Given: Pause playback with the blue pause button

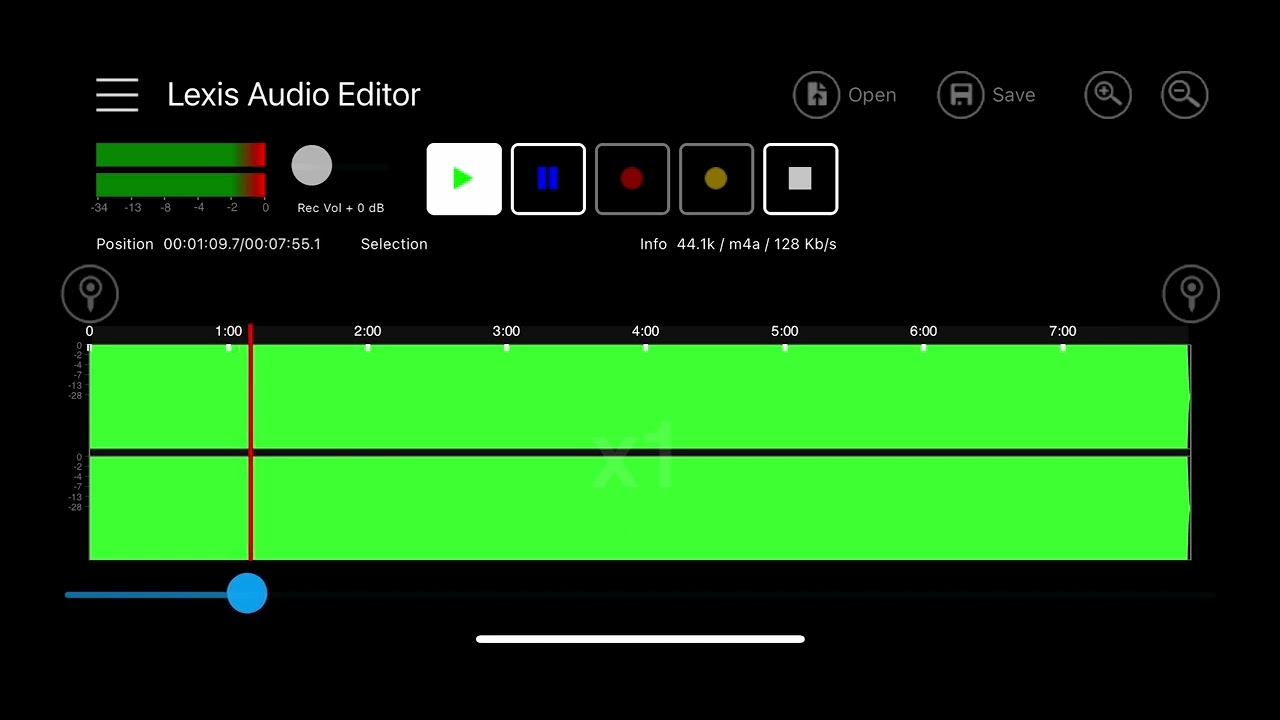Looking at the screenshot, I should [x=548, y=179].
